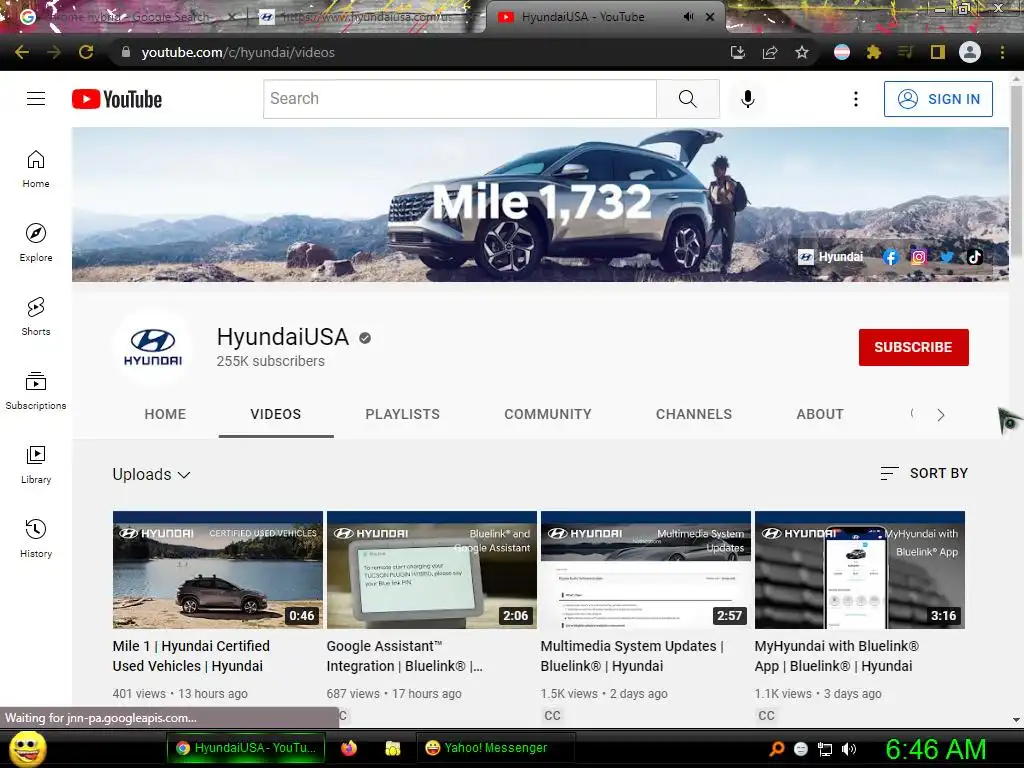Click the HyundaiUSA channel avatar
Image resolution: width=1024 pixels, height=768 pixels.
coord(153,347)
